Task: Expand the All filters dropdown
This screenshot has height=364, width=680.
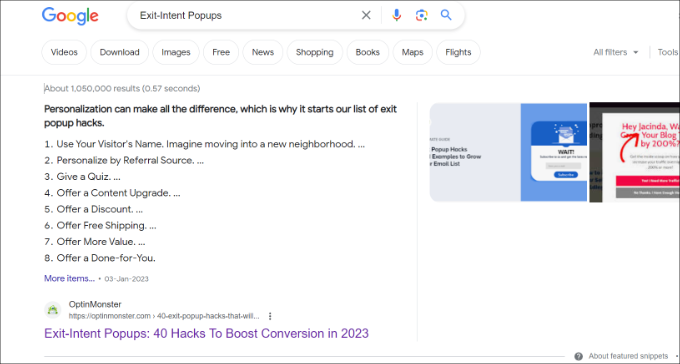Action: [x=616, y=52]
